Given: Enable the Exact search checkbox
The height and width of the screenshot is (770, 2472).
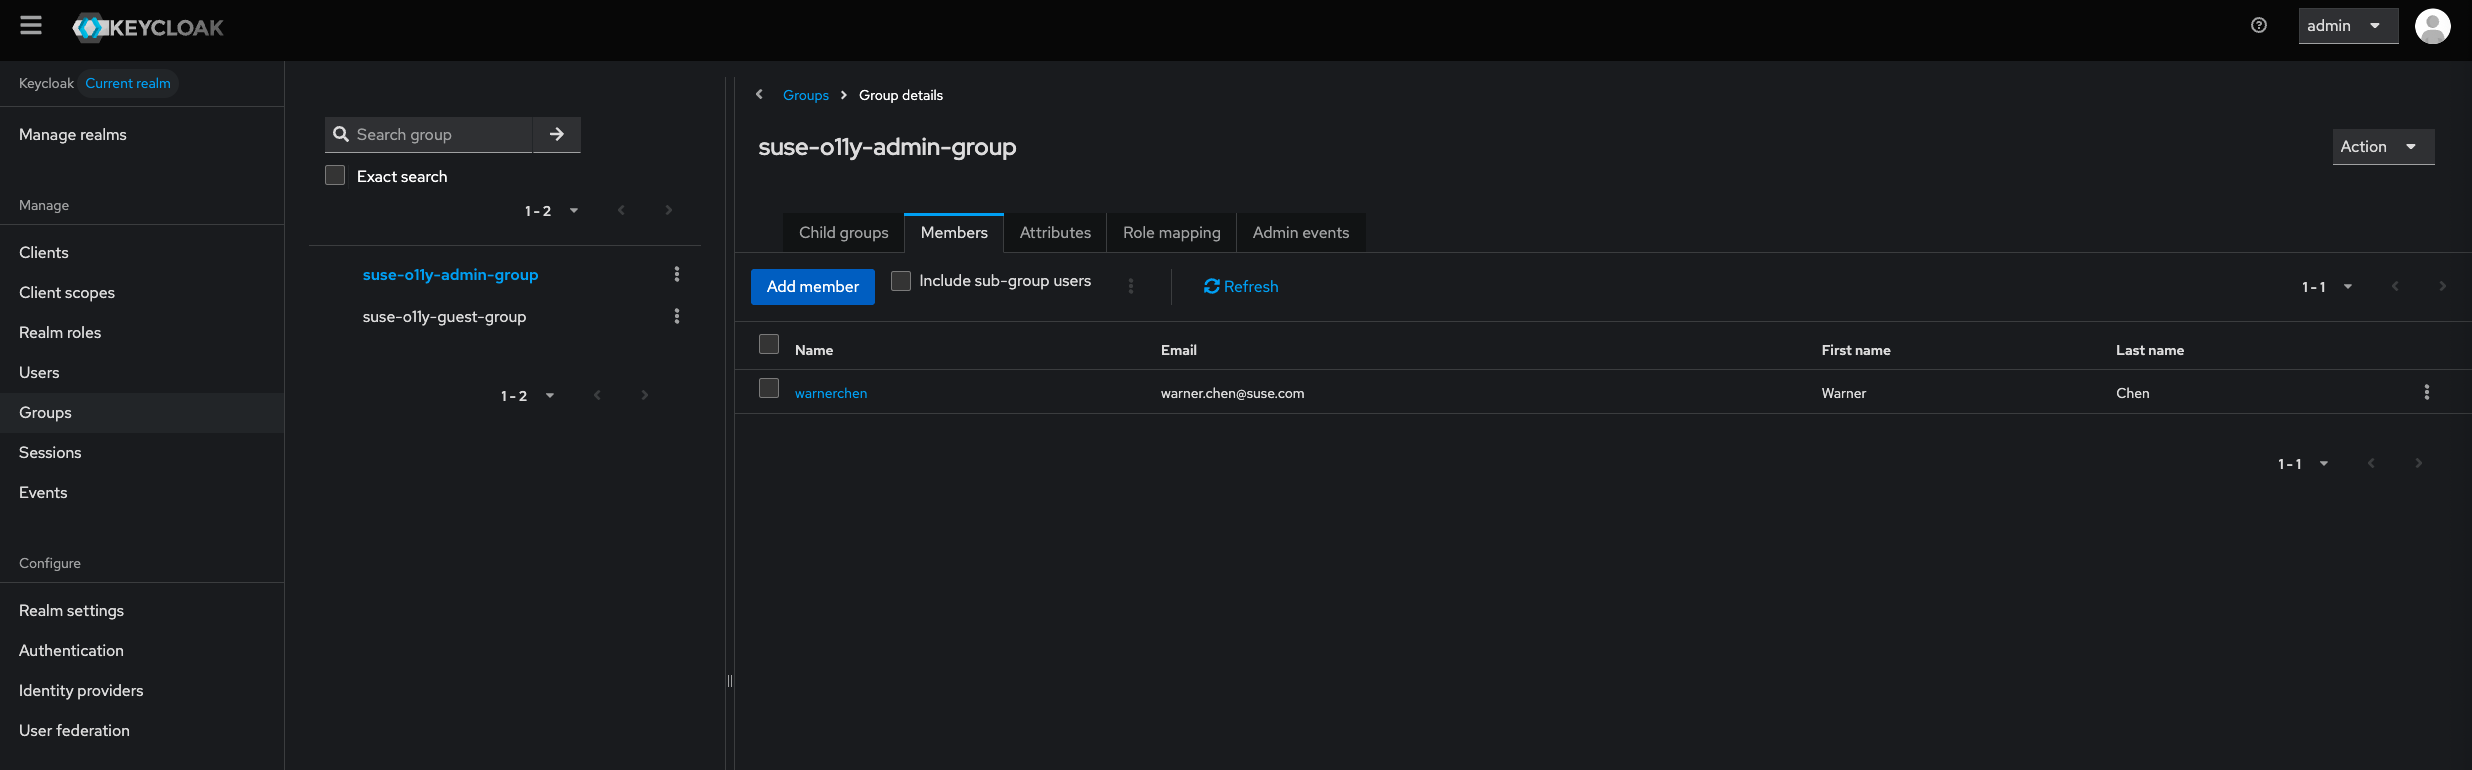Looking at the screenshot, I should click(335, 176).
